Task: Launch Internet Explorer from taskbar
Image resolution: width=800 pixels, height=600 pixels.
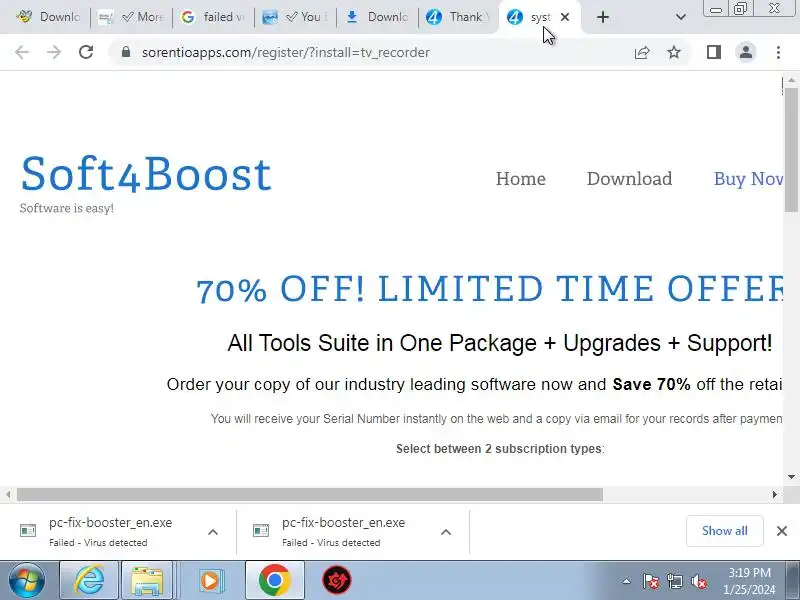Action: point(89,580)
